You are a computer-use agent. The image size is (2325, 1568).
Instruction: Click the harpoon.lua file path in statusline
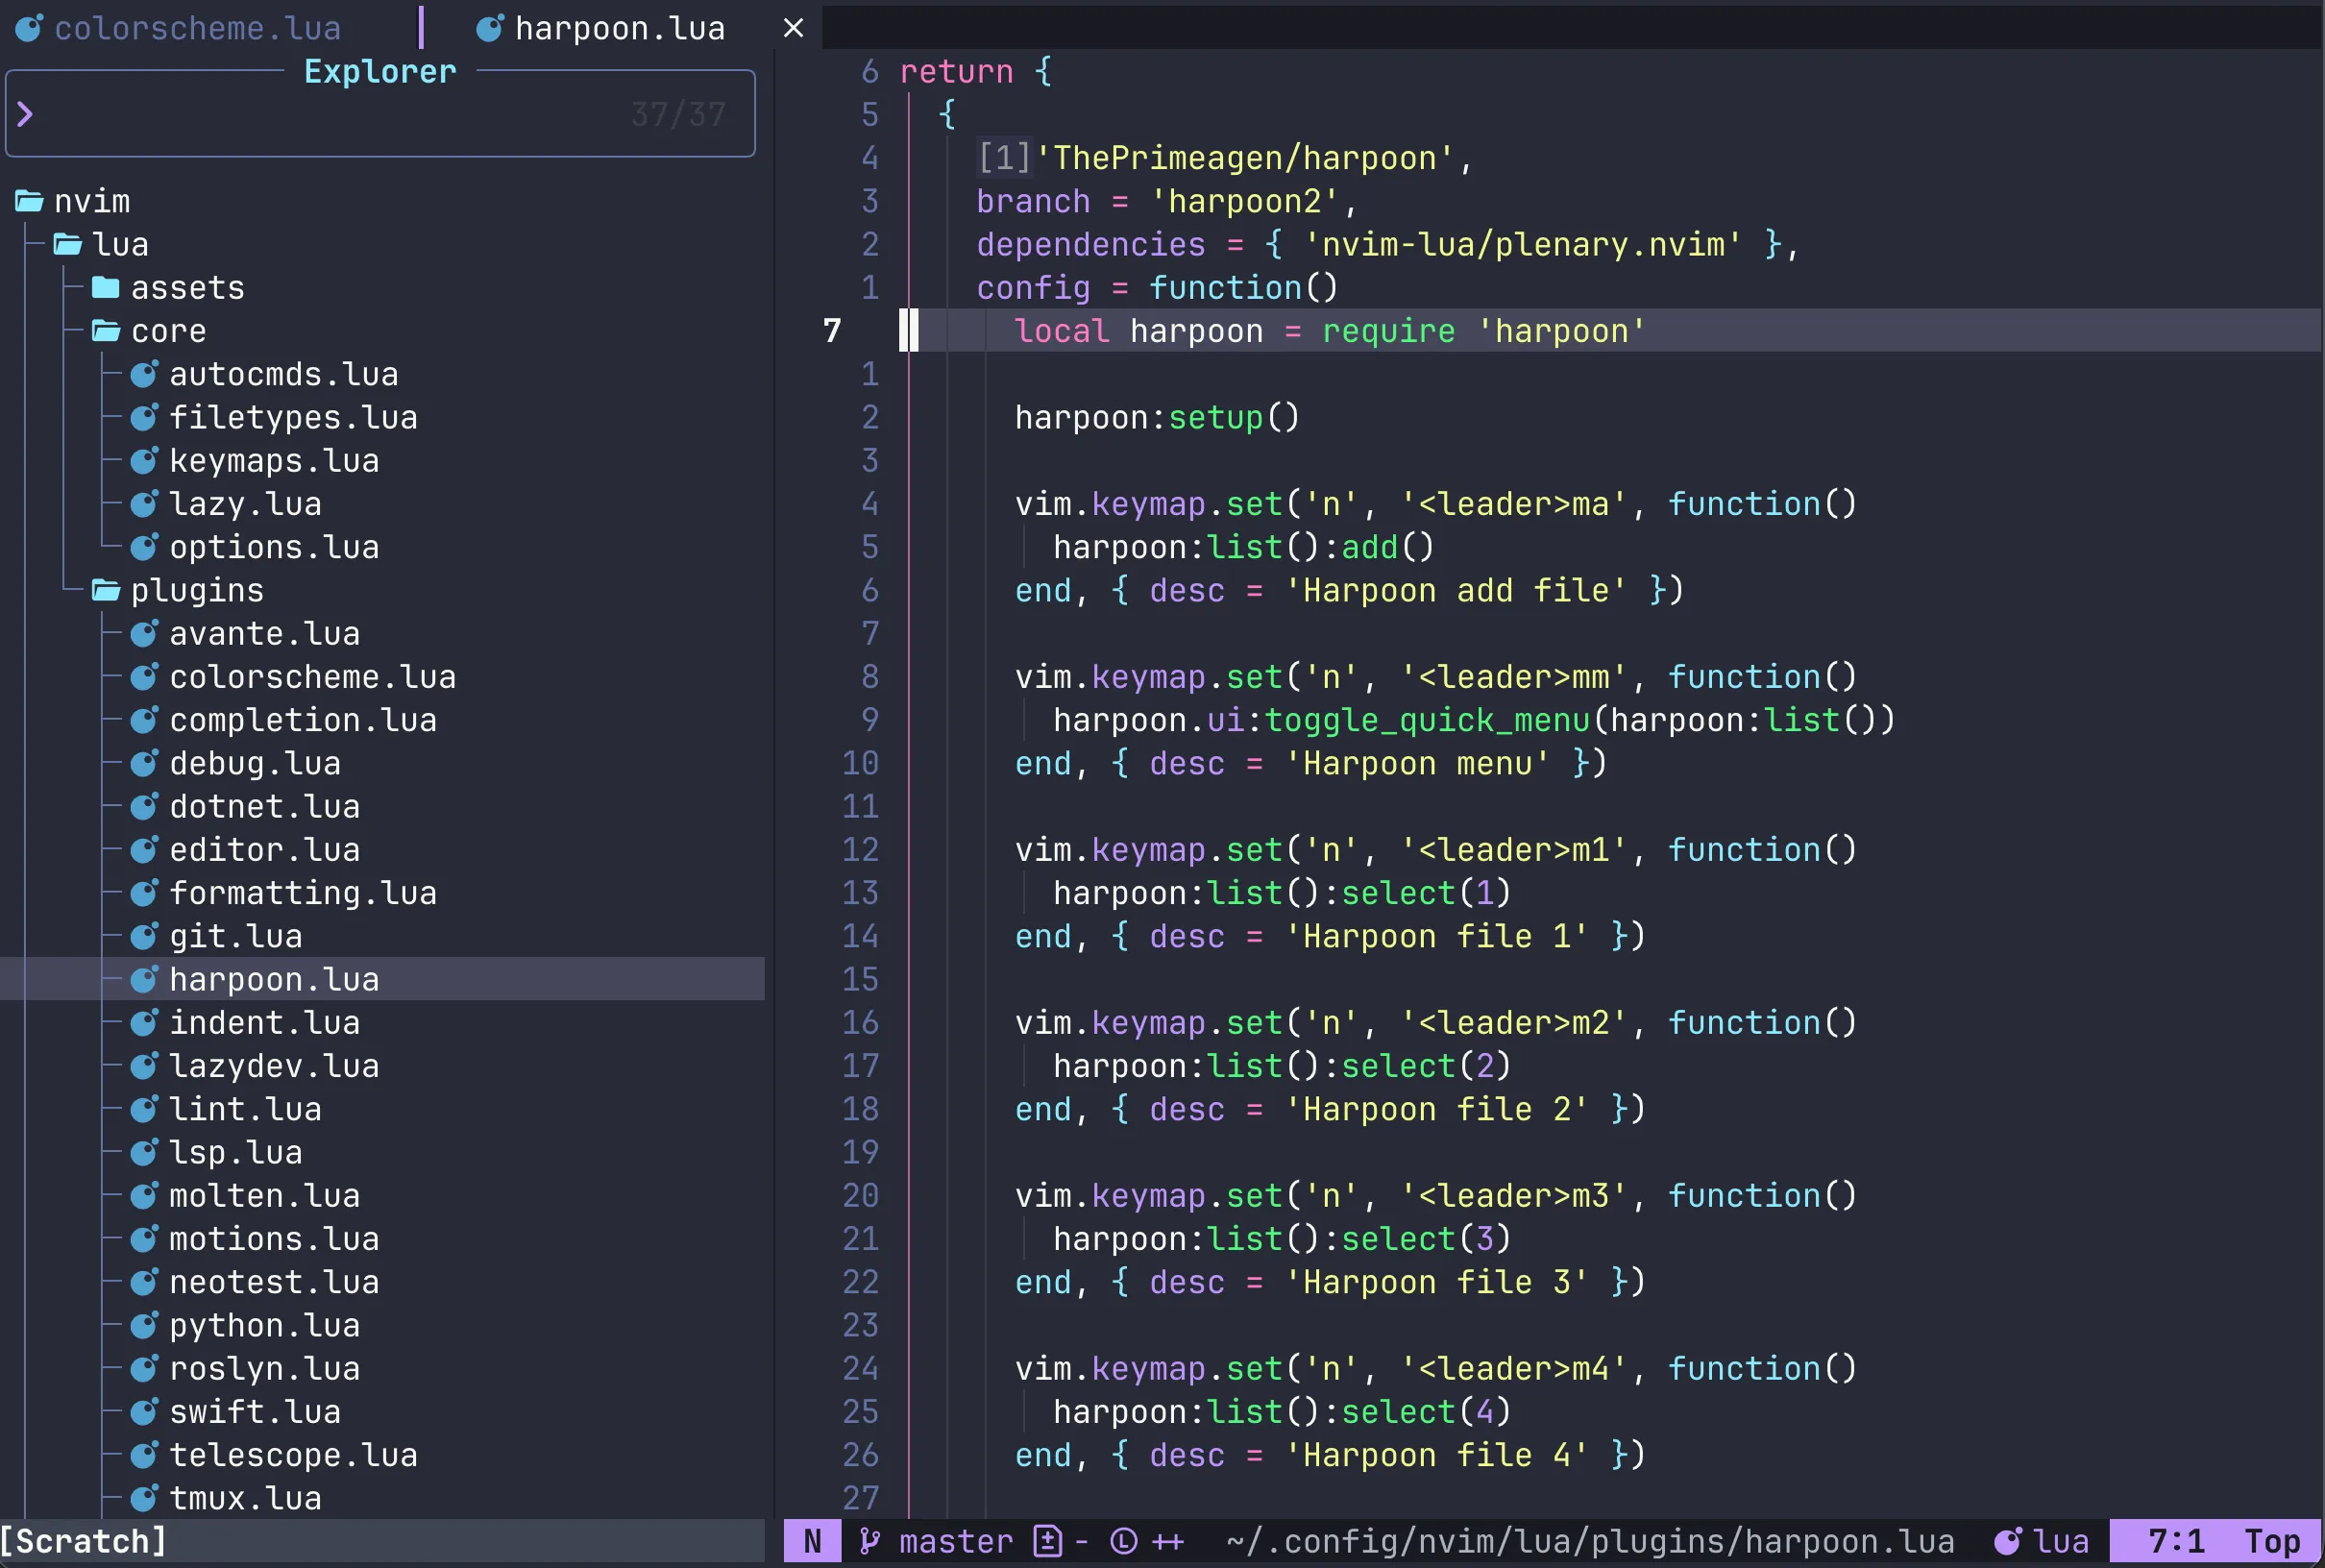1590,1542
